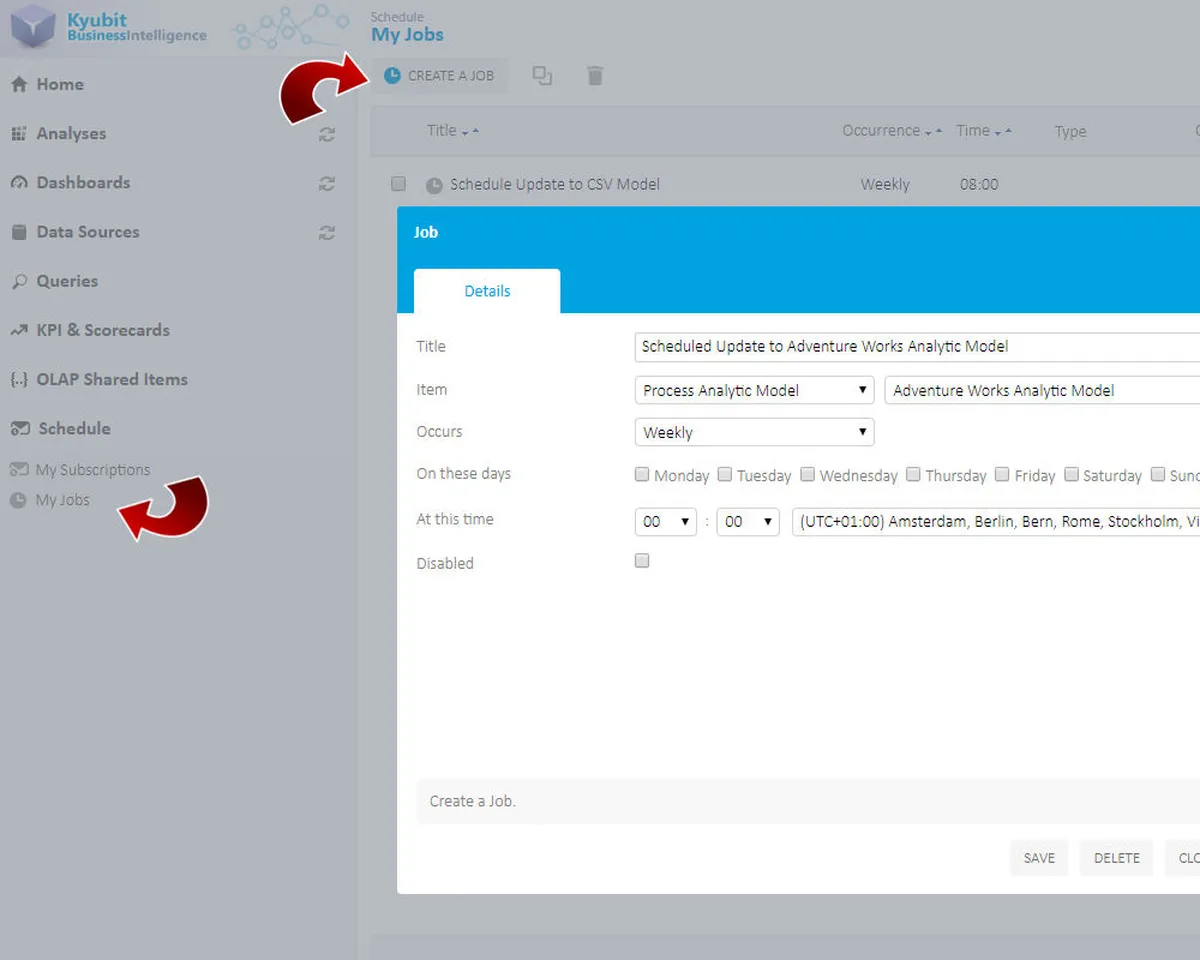Click the Dashboards gauge icon
This screenshot has width=1200, height=960.
click(18, 183)
